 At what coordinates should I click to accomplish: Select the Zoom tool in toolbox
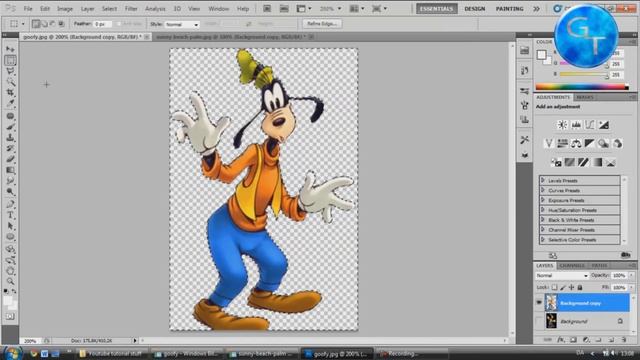(10, 281)
